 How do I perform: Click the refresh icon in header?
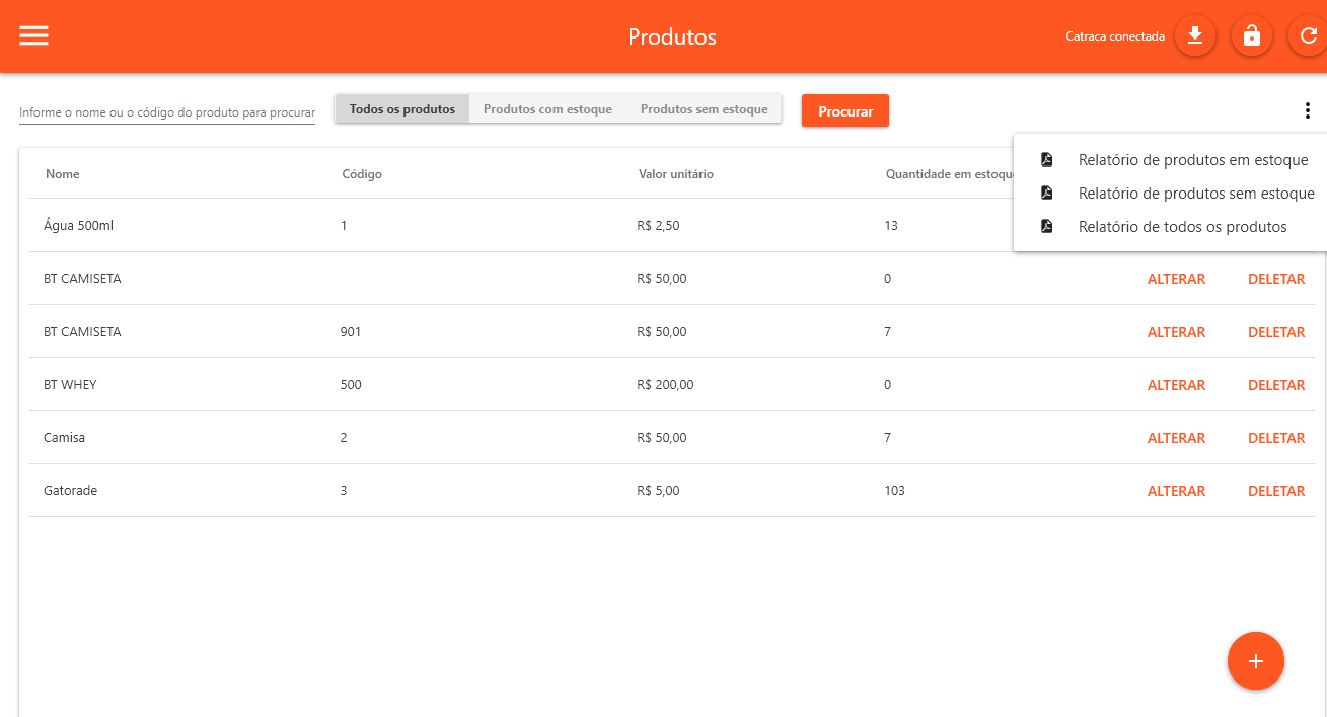(x=1308, y=37)
